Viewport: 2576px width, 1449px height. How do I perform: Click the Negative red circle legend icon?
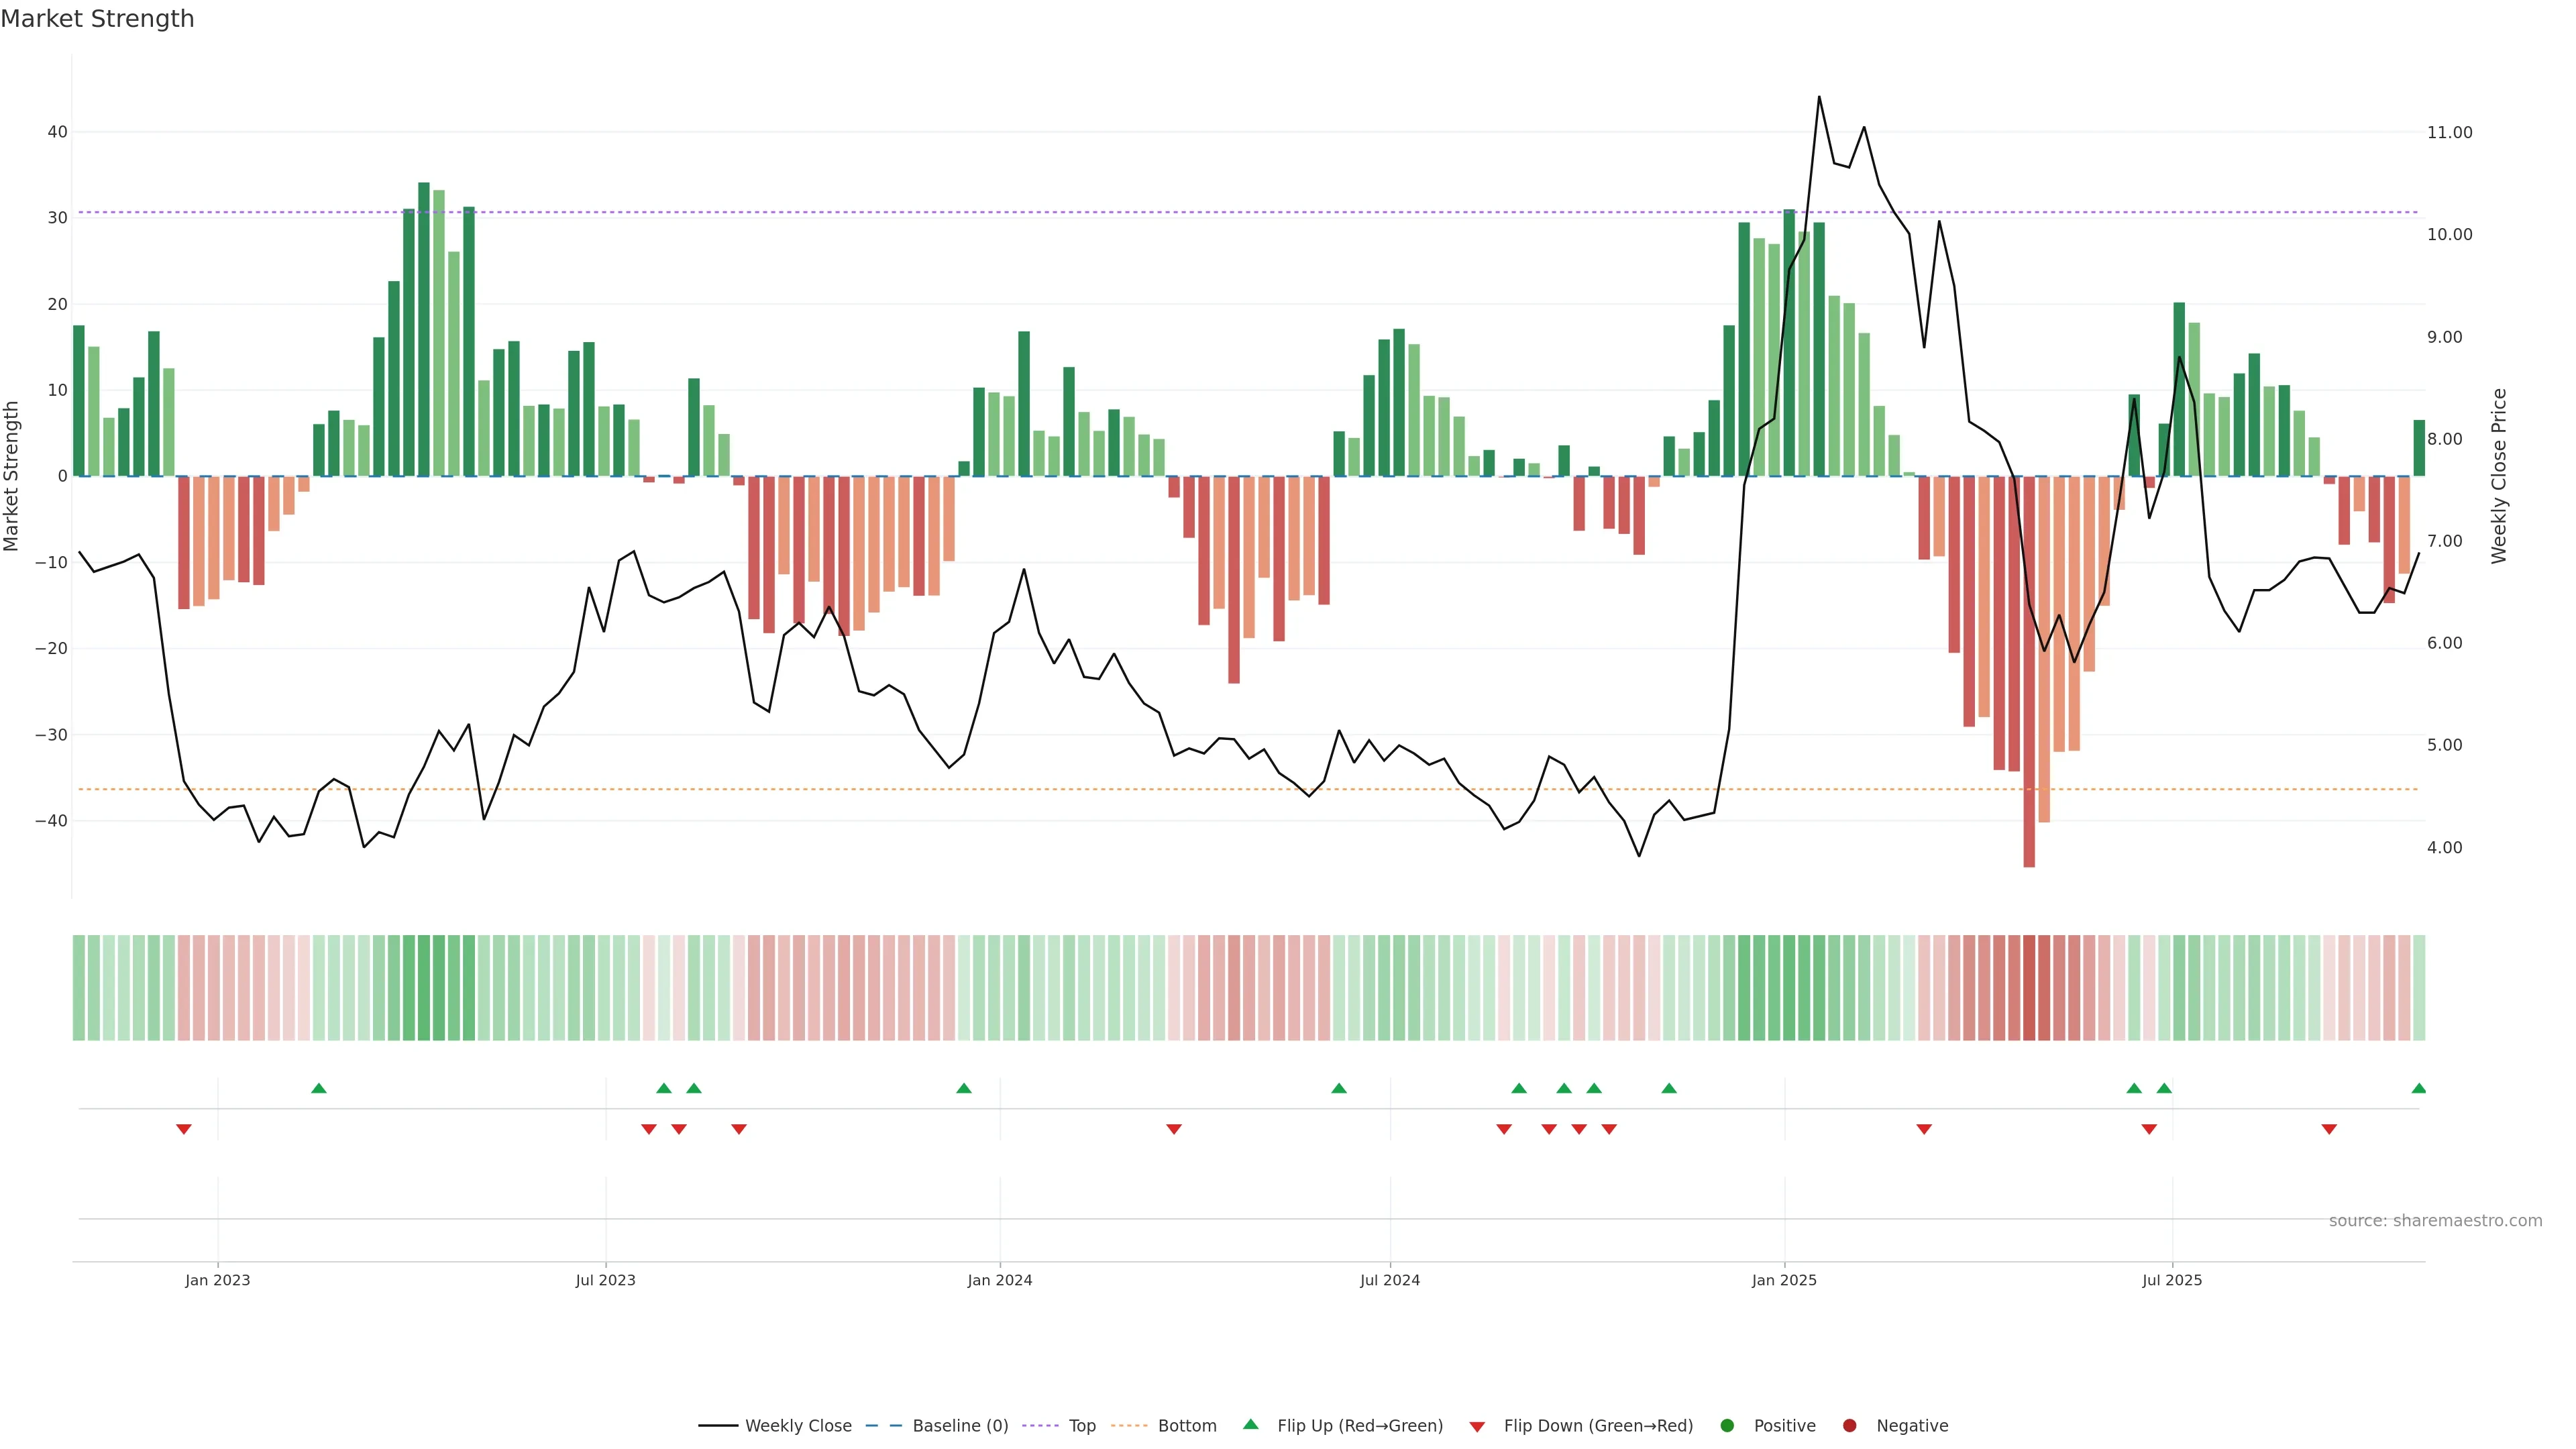click(1849, 1426)
